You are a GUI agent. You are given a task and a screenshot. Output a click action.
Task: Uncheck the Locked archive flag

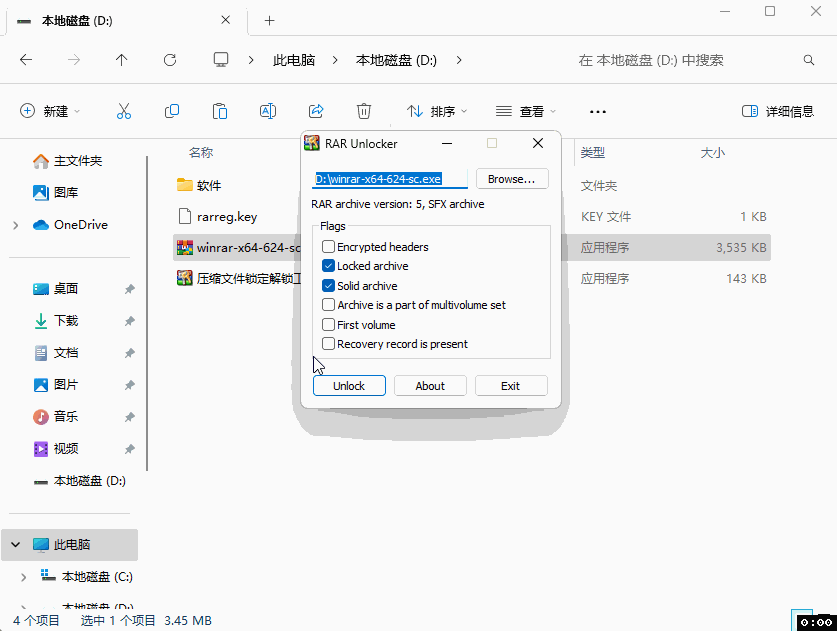point(328,266)
